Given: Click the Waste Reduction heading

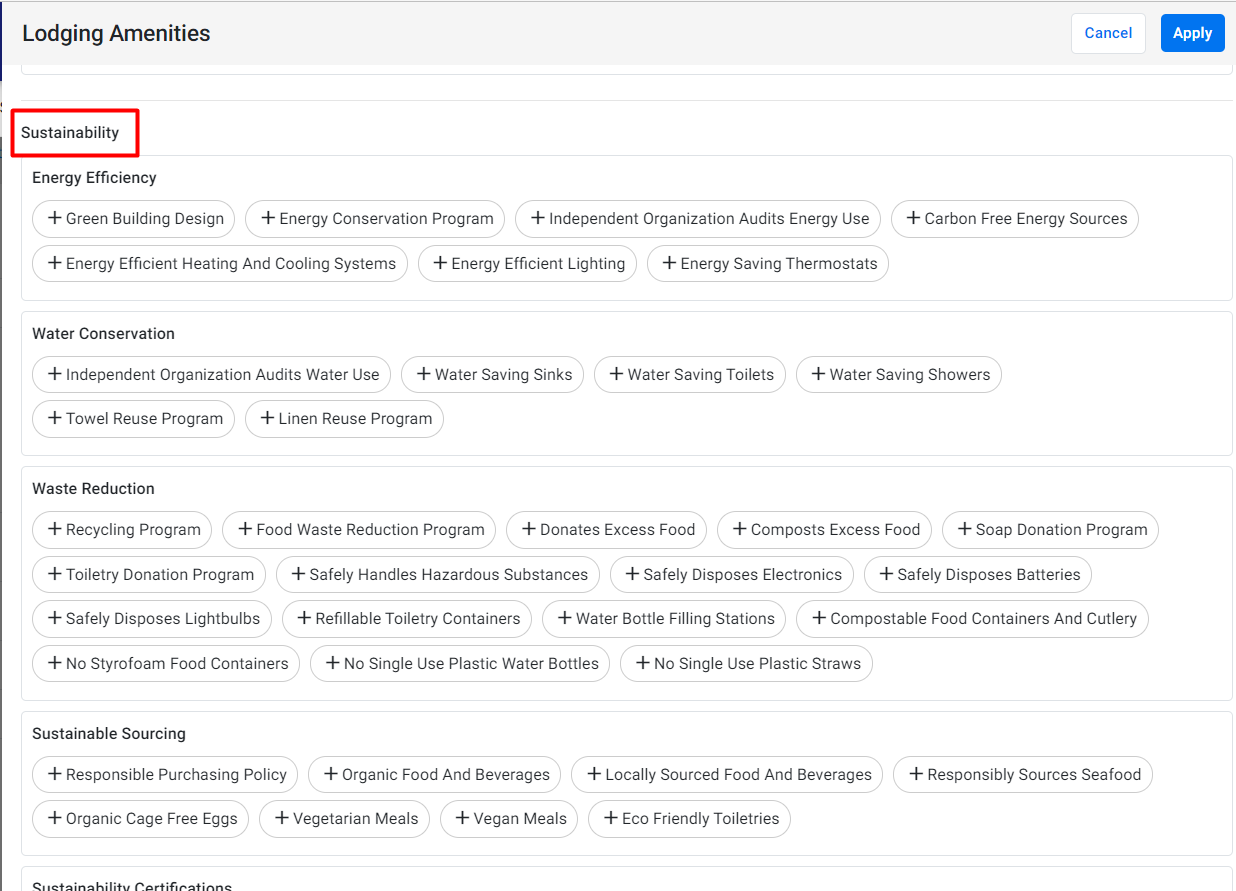Looking at the screenshot, I should click(x=93, y=489).
